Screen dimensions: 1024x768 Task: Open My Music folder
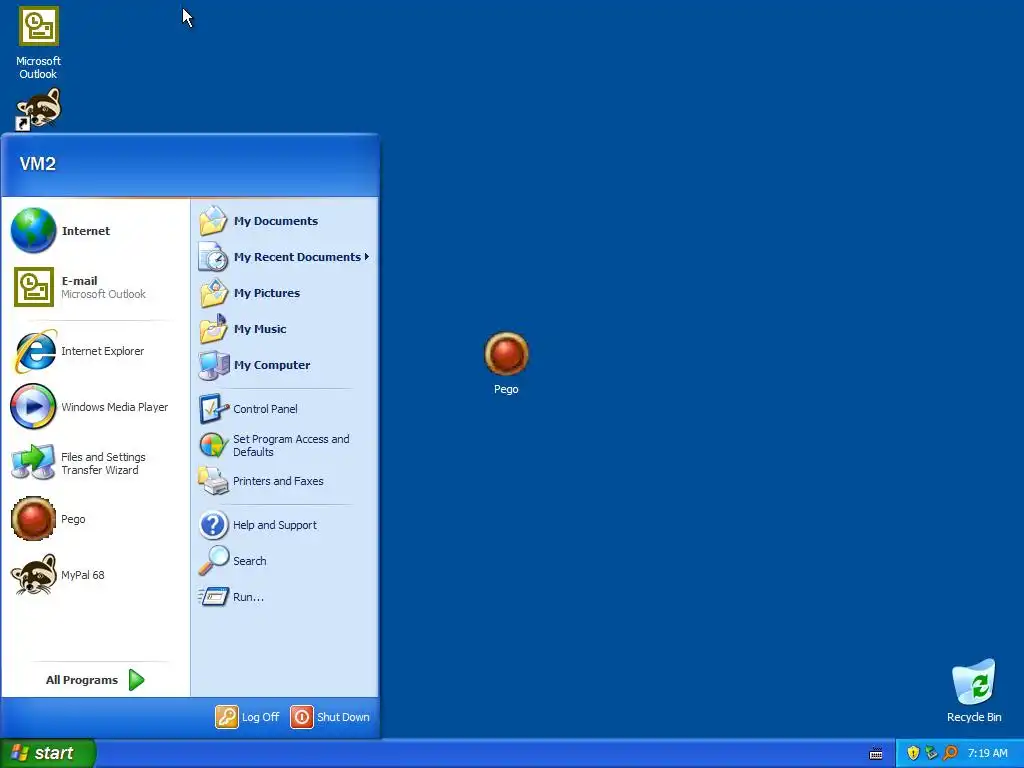[x=284, y=328]
